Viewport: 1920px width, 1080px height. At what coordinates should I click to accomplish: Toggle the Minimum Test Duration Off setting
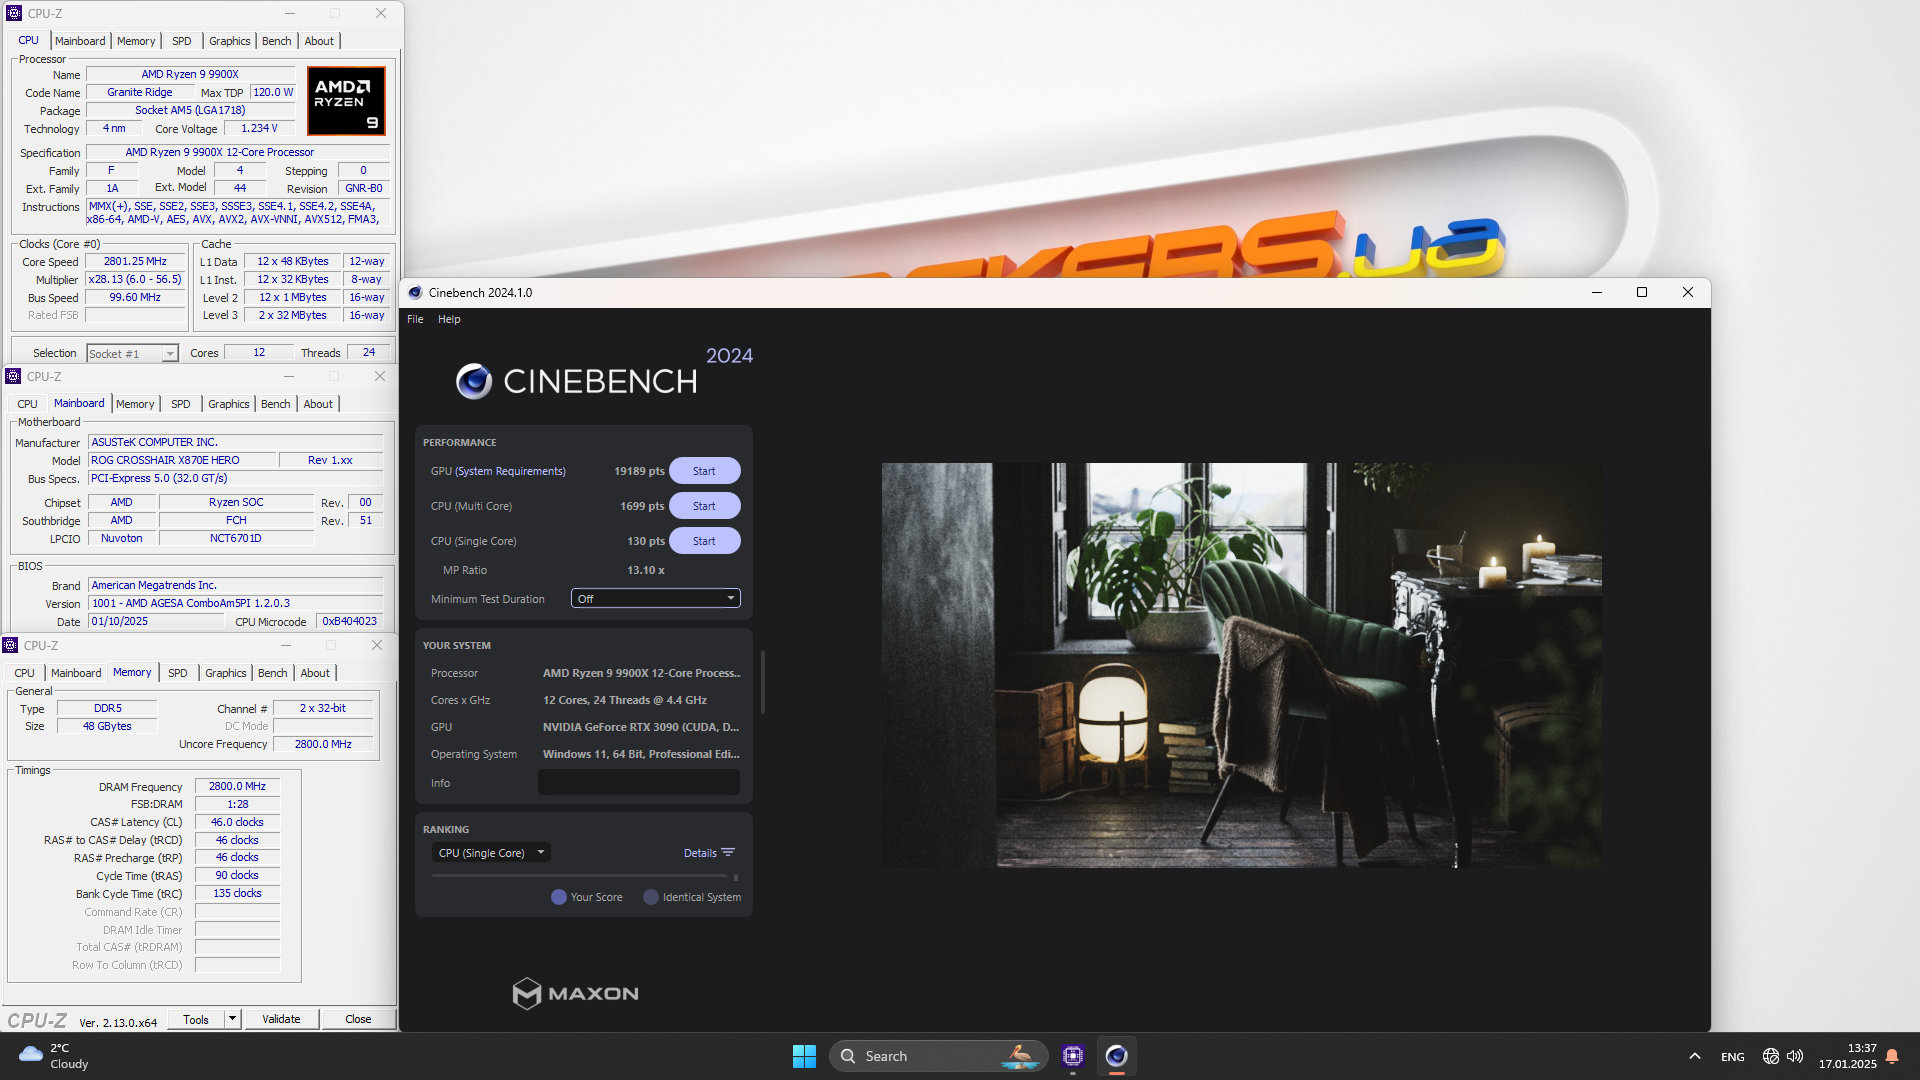coord(653,599)
